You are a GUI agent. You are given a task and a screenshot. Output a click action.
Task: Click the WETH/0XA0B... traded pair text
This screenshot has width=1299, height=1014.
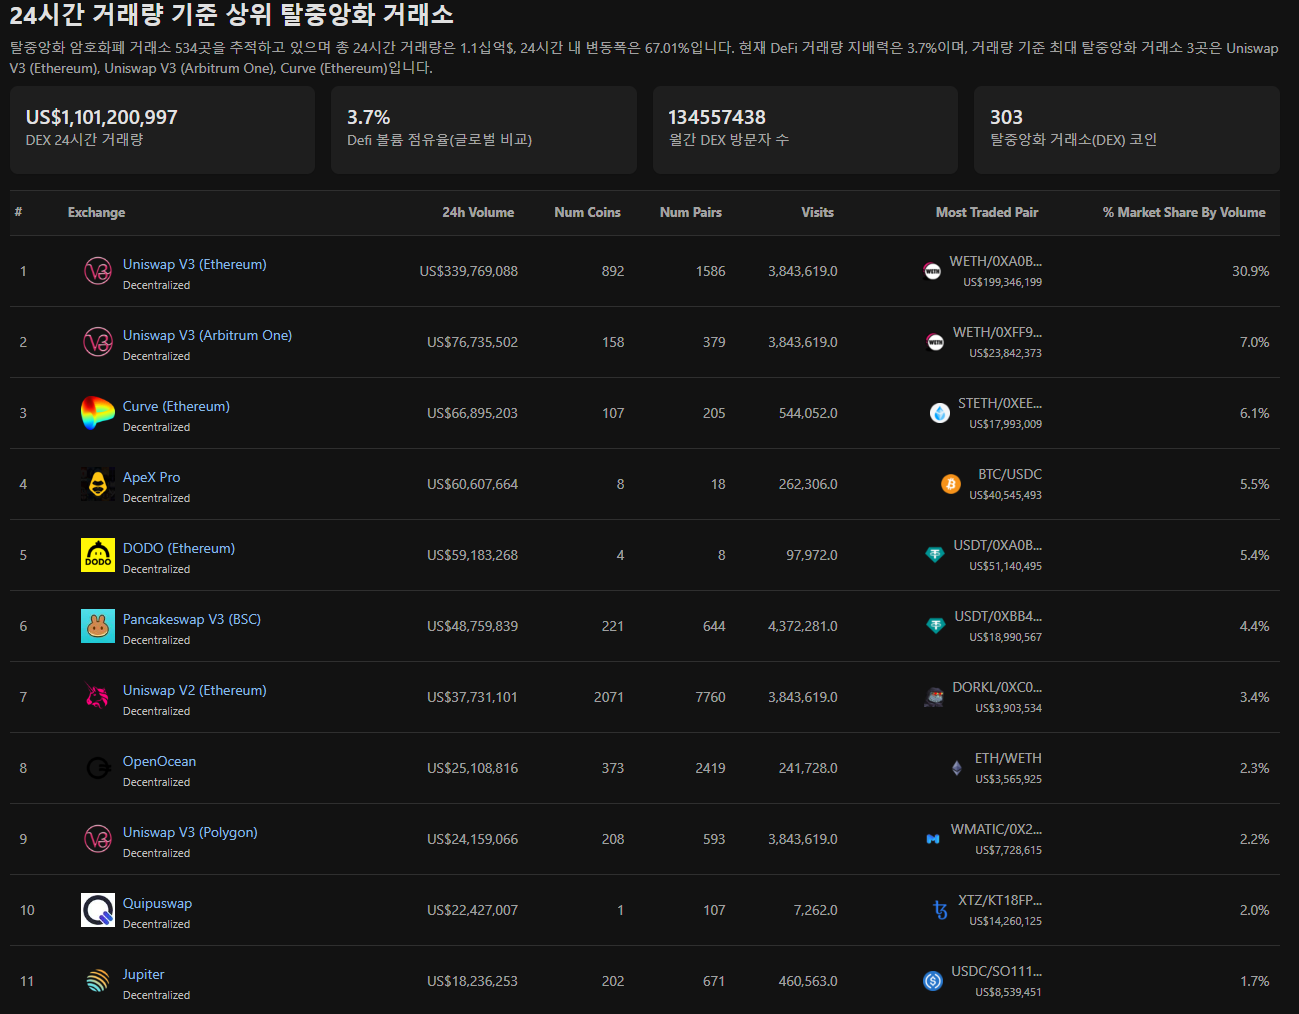(995, 261)
